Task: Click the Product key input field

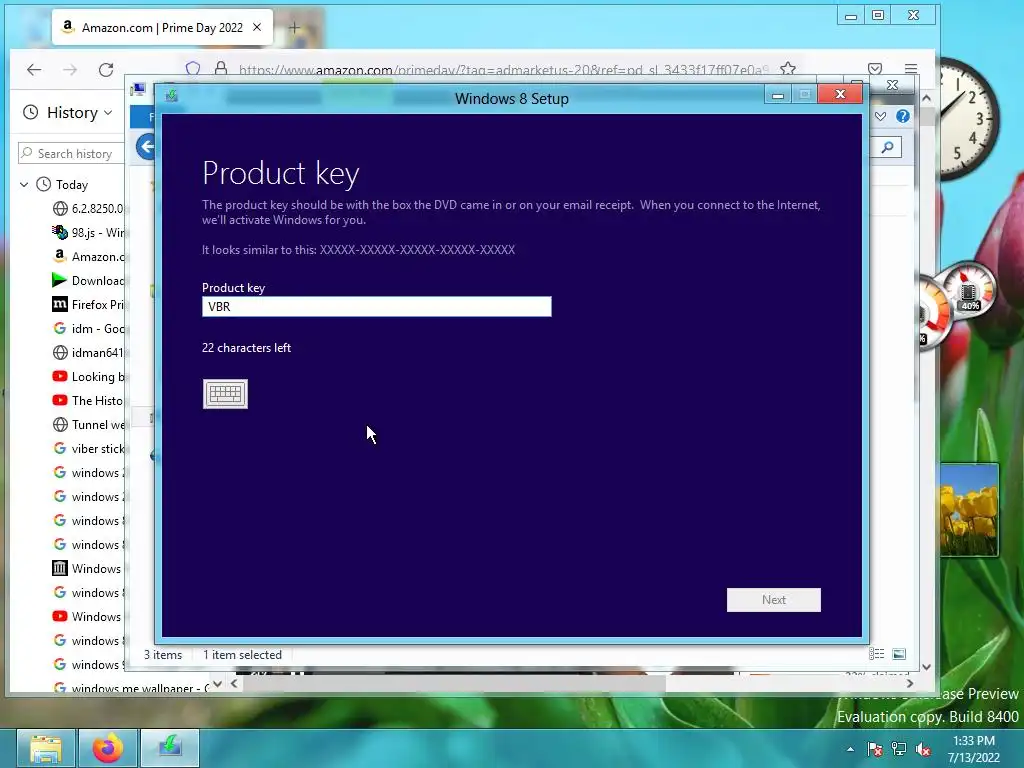Action: pos(376,306)
